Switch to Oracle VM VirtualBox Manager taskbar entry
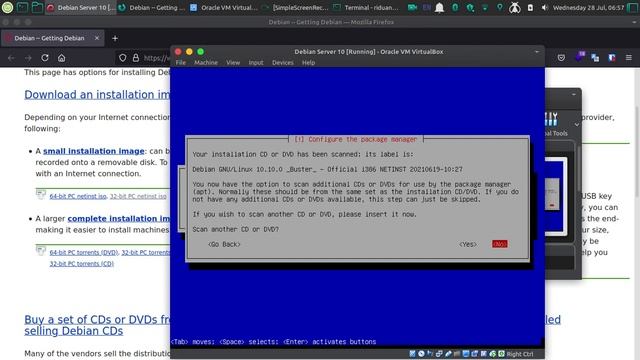 tap(223, 7)
